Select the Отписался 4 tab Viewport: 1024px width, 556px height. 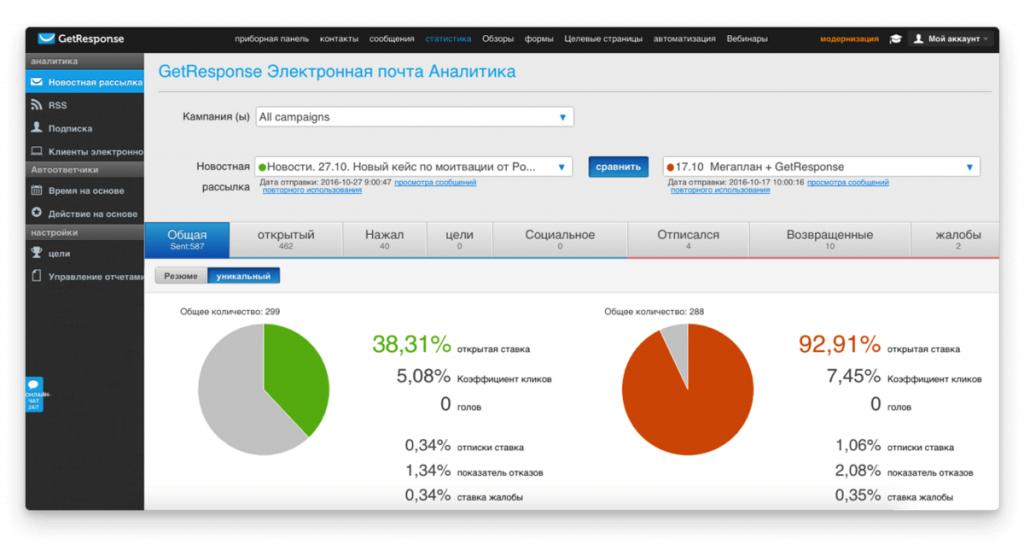click(x=688, y=239)
